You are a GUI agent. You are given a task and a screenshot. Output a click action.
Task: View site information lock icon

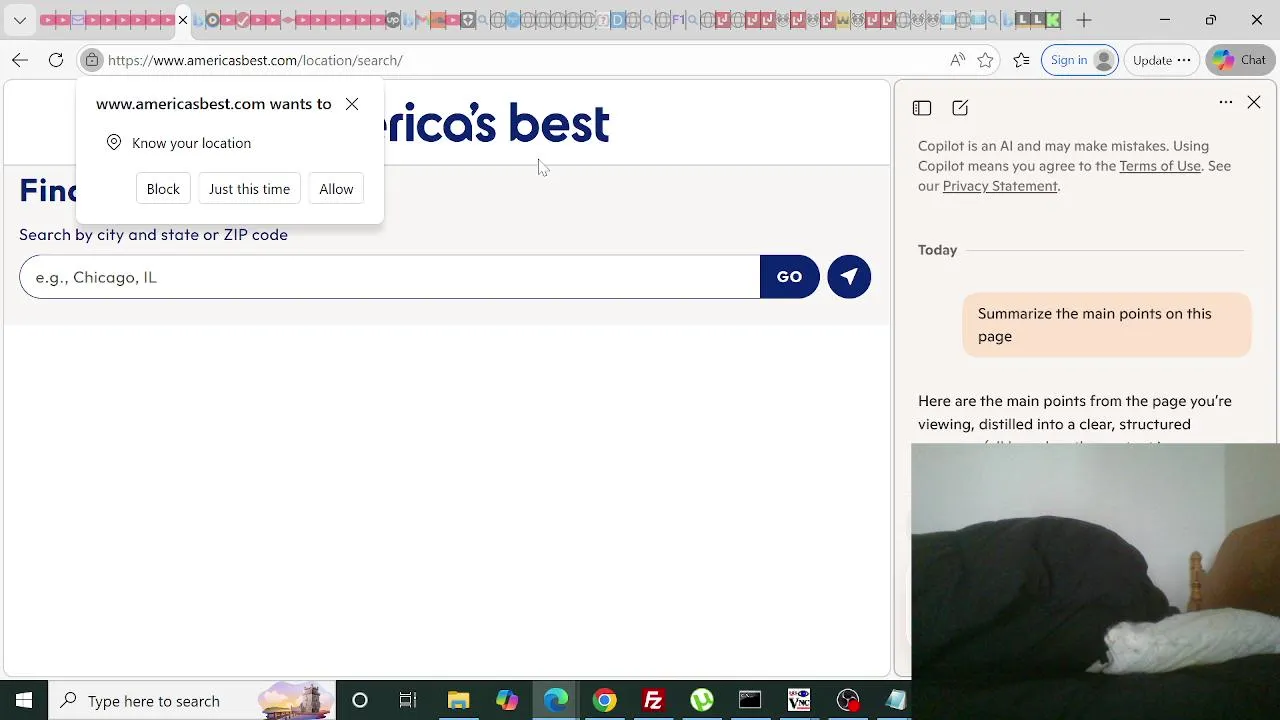pos(92,60)
